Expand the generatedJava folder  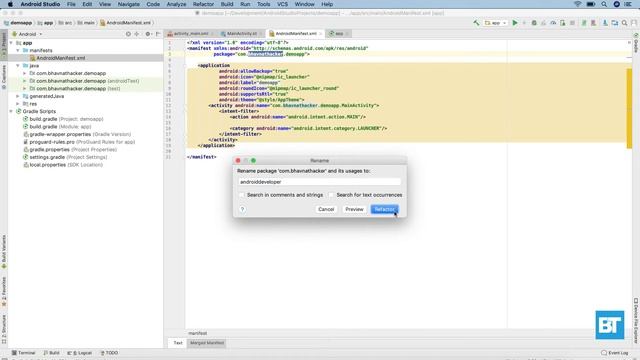(x=18, y=96)
